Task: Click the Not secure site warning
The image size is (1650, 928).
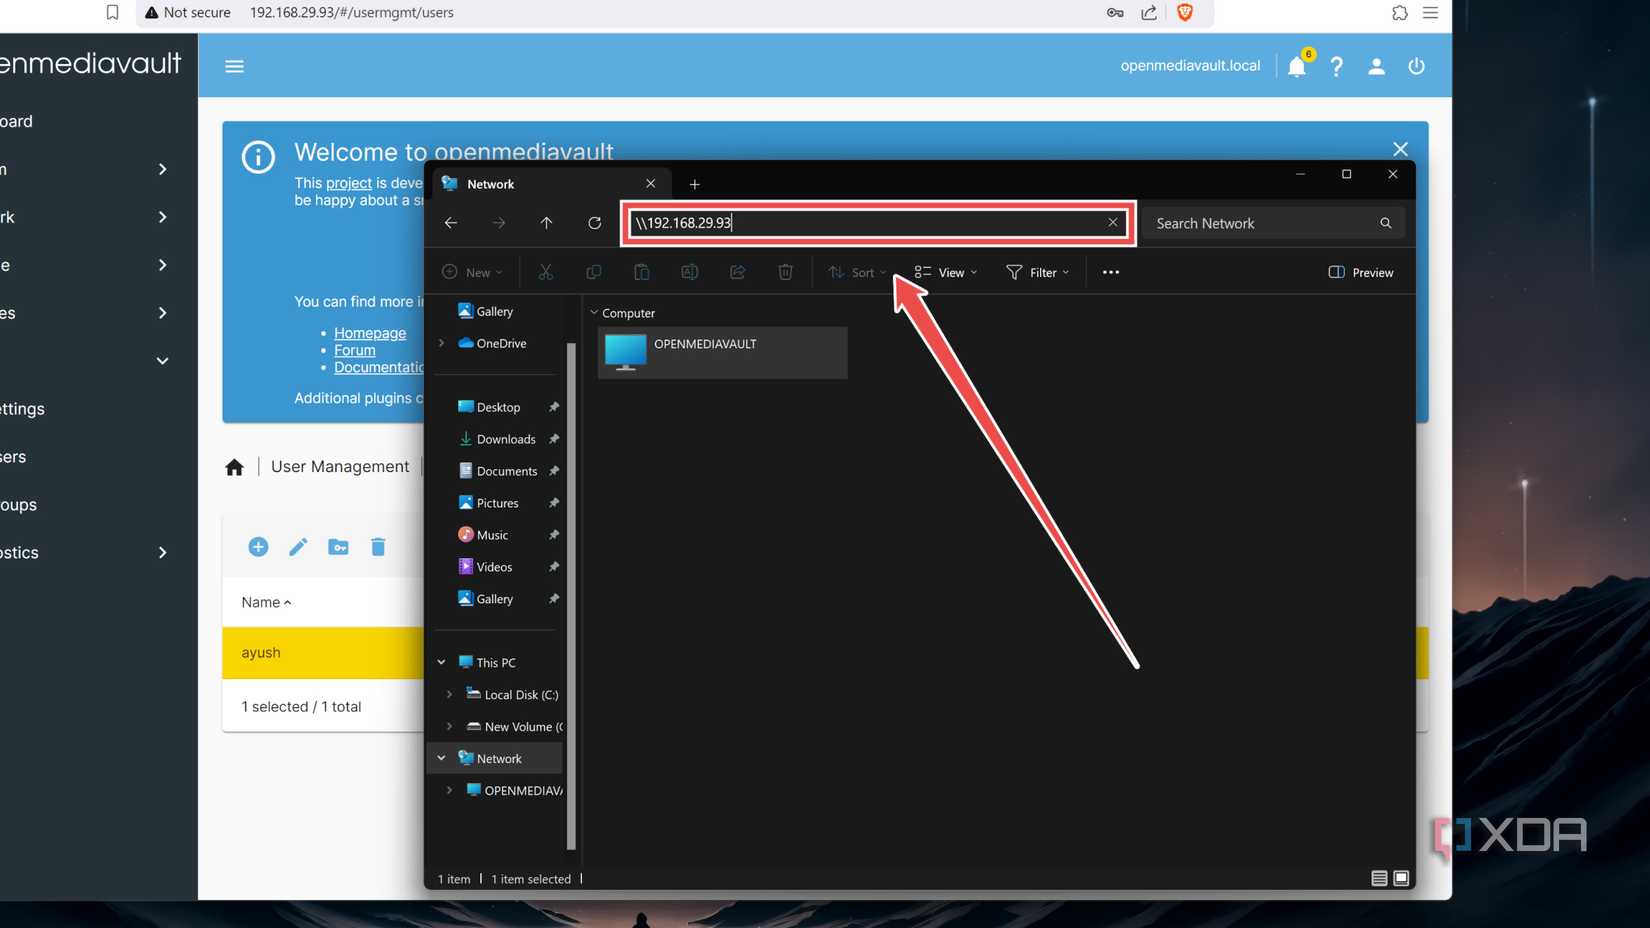Action: point(188,12)
